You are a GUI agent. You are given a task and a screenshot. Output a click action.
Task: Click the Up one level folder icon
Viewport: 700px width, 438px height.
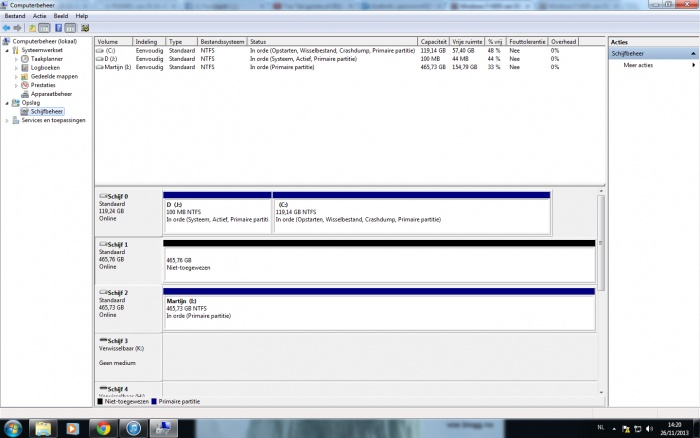click(x=32, y=28)
